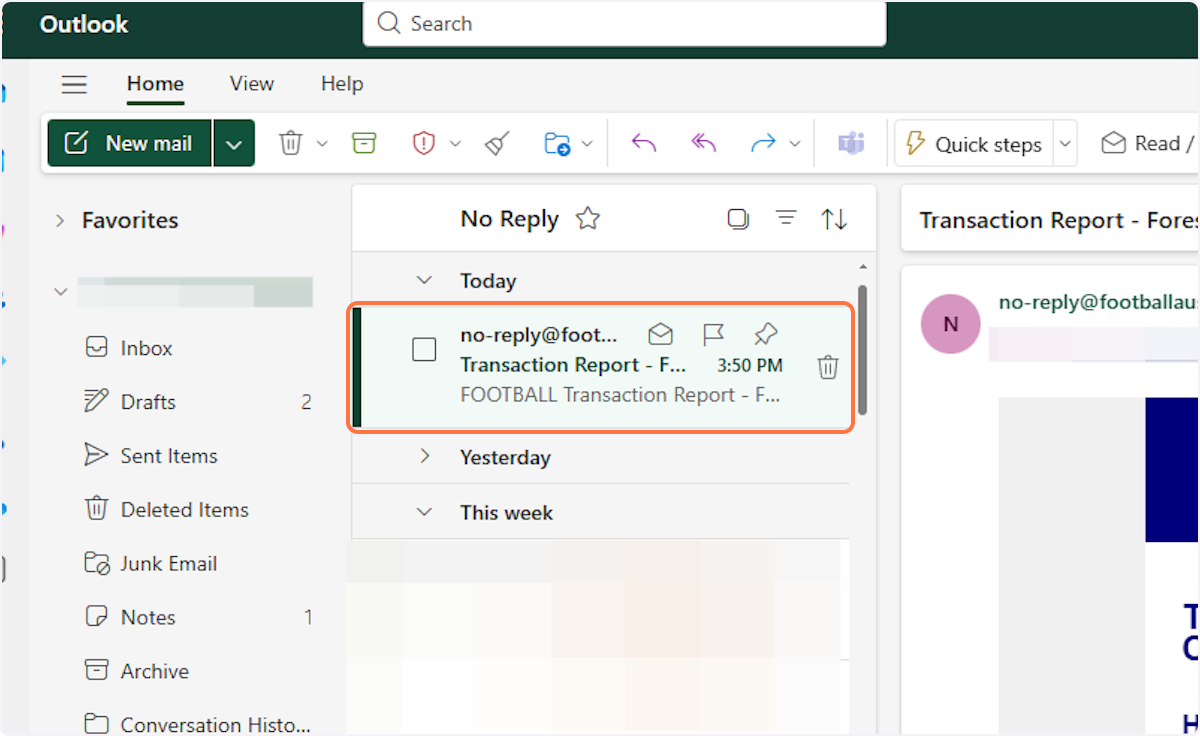
Task: Open the Delete options dropdown arrow
Action: (x=322, y=144)
